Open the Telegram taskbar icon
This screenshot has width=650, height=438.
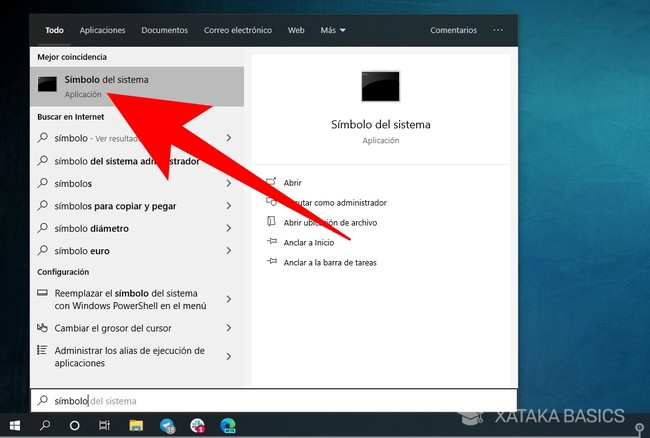(167, 426)
